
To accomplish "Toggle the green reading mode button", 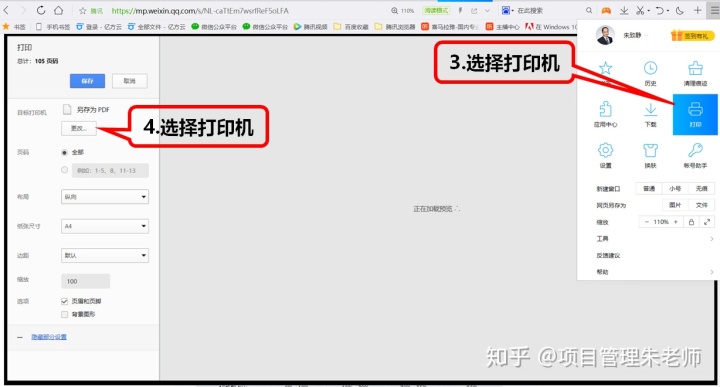I will [x=436, y=10].
